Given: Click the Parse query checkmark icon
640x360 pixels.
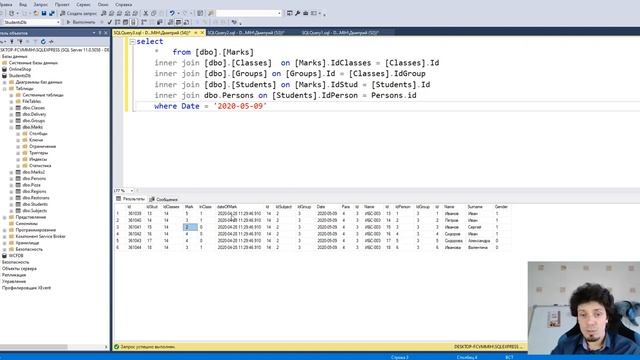Looking at the screenshot, I should 110,22.
